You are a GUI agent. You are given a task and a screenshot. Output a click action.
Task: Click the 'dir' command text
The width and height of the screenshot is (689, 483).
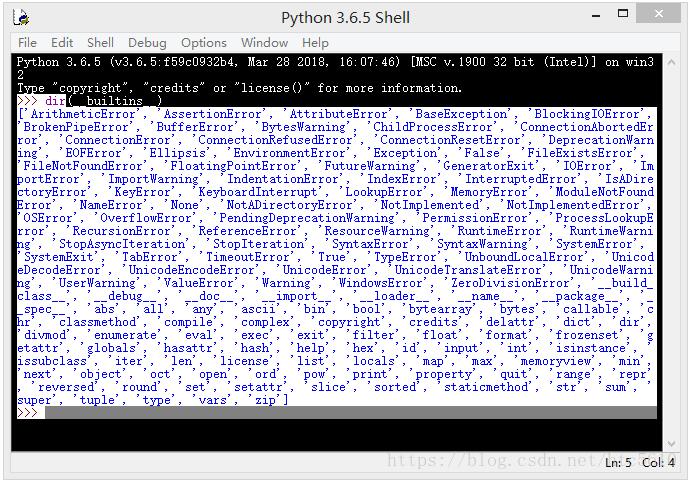[x=55, y=101]
